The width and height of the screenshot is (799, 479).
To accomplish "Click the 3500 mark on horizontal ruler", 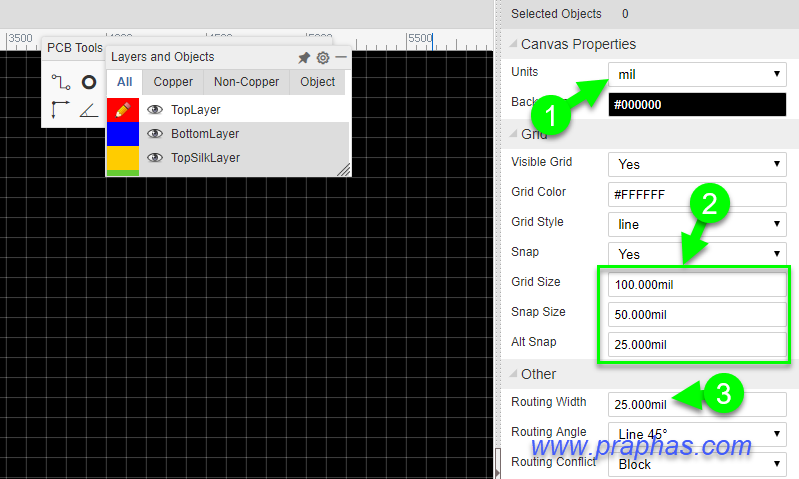I will pyautogui.click(x=20, y=39).
